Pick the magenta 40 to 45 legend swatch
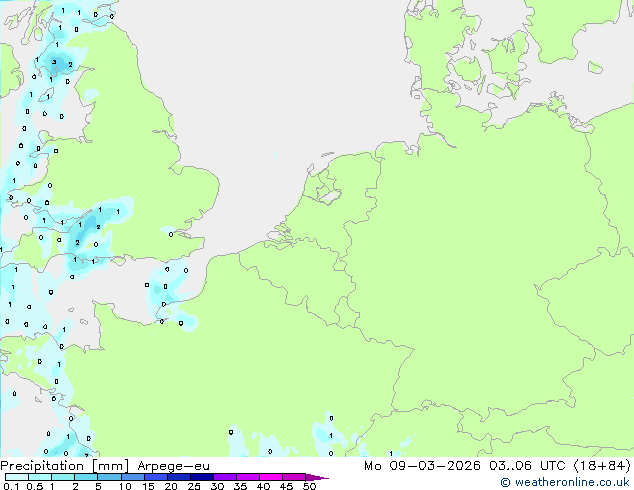Viewport: 634px width, 490px height. click(x=271, y=477)
